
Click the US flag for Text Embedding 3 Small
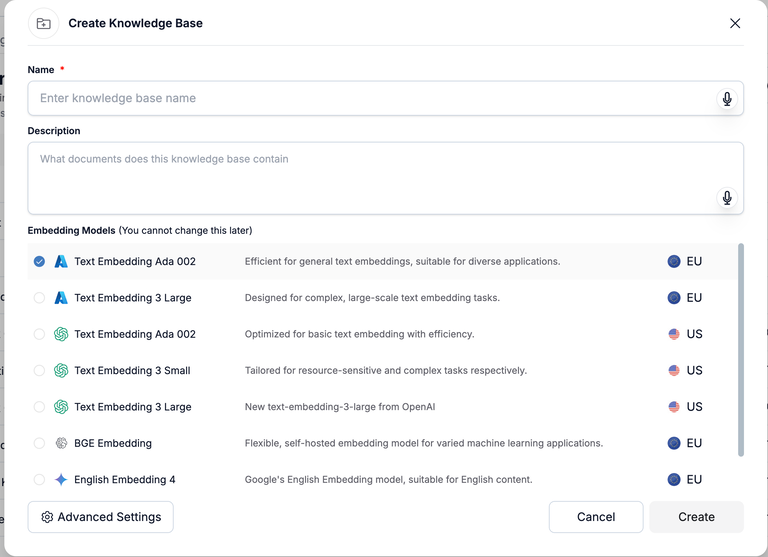[674, 370]
